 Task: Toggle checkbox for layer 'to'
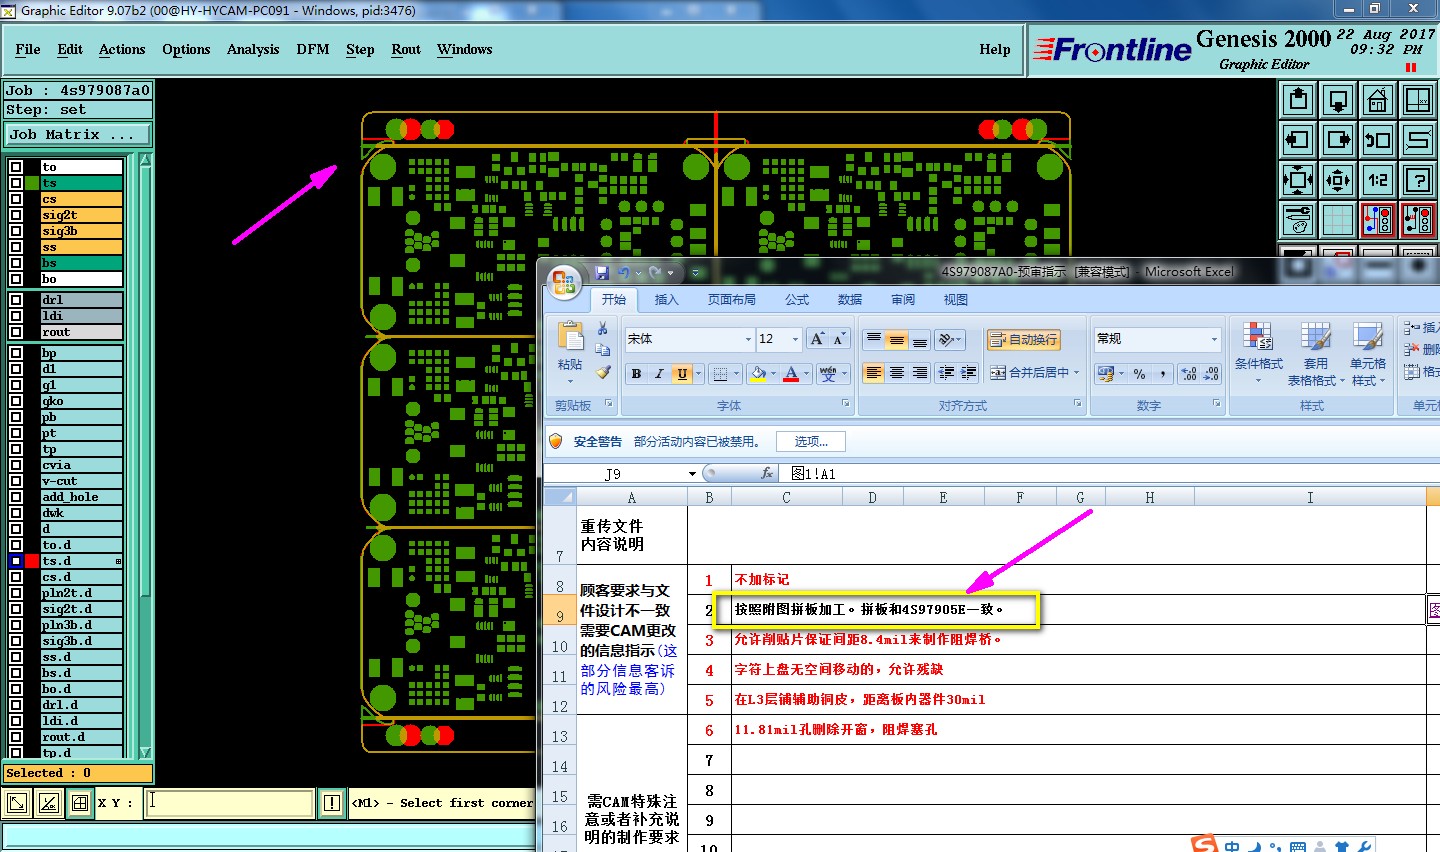click(16, 167)
